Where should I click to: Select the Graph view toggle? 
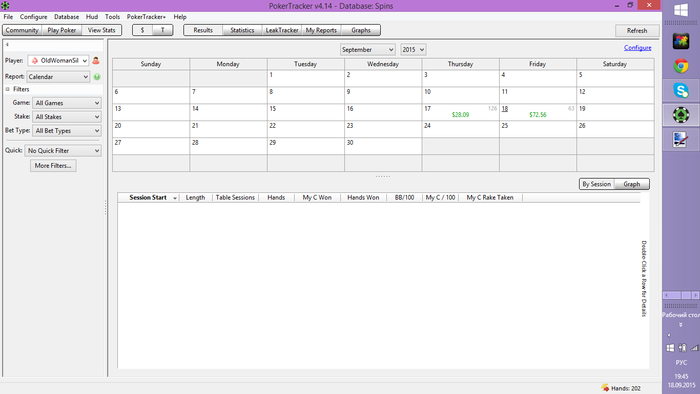632,184
